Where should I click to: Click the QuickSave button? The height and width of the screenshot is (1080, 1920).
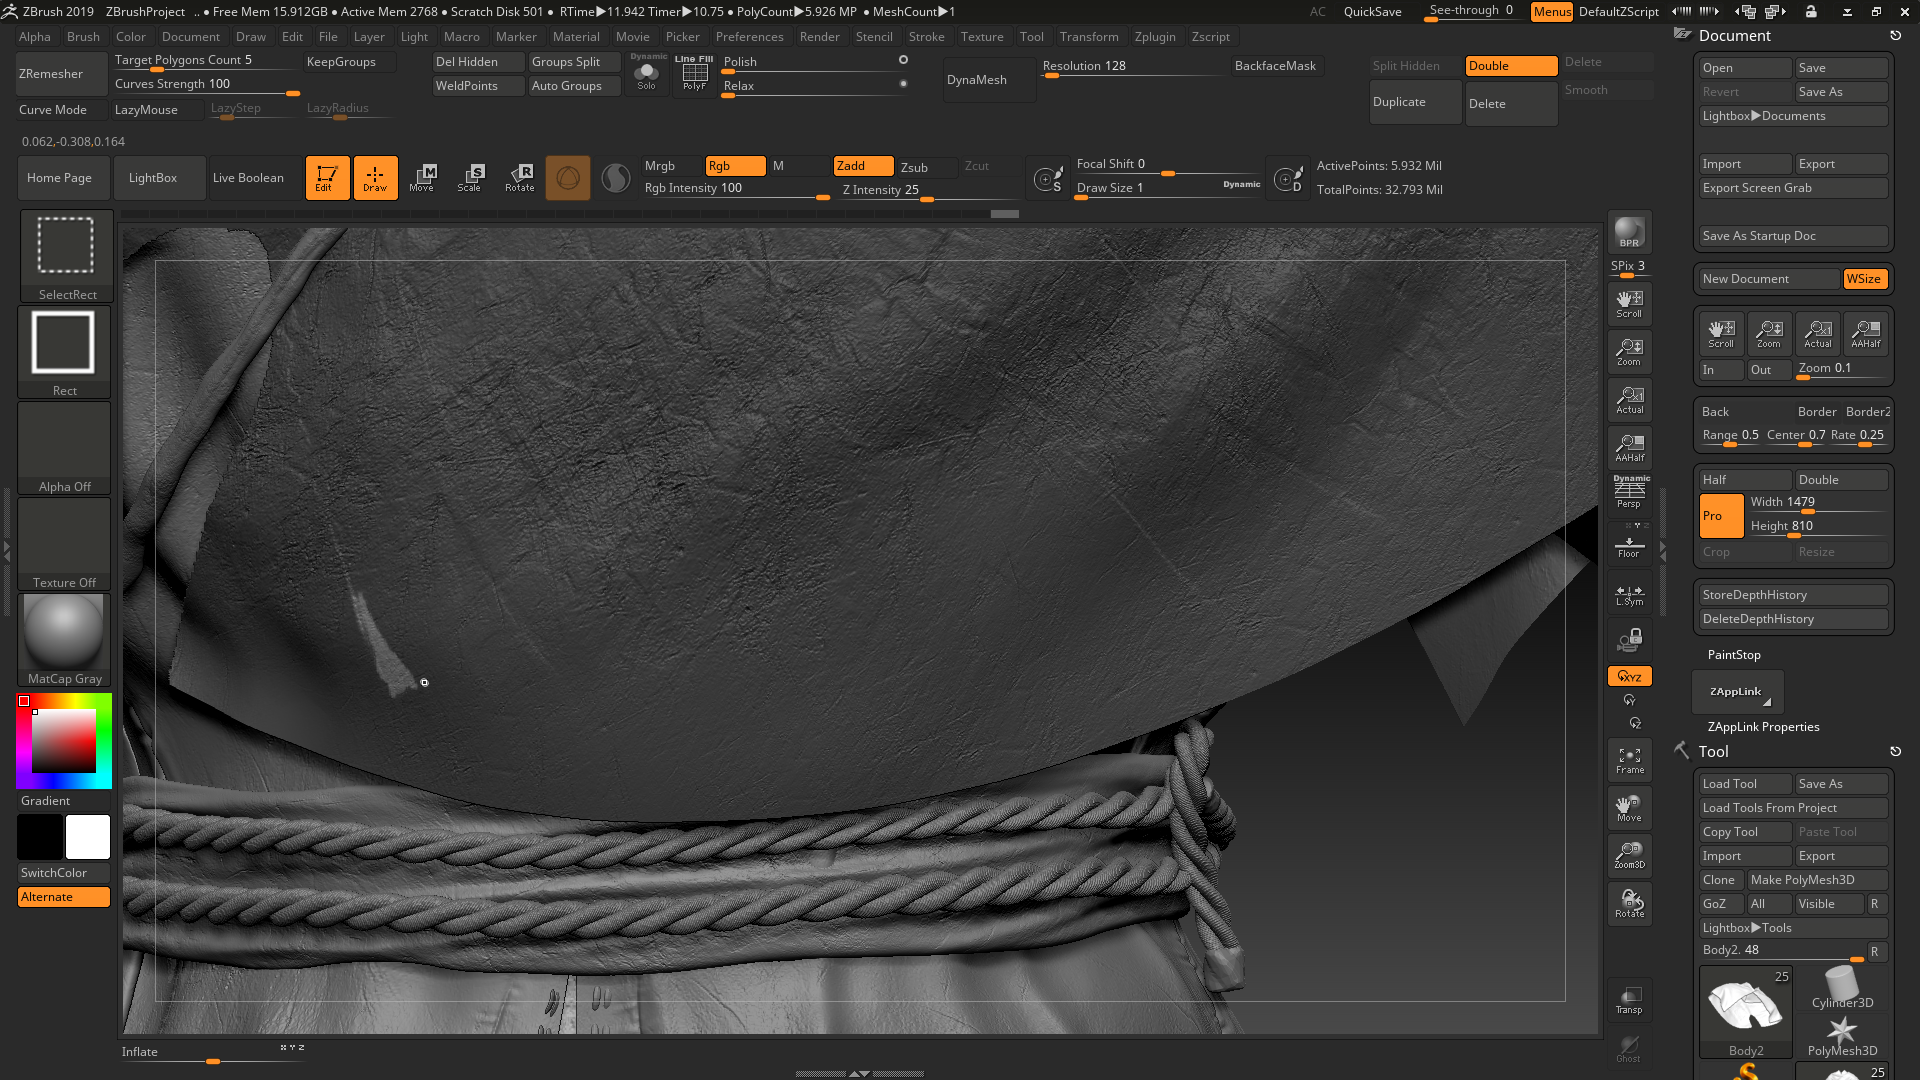coord(1372,12)
